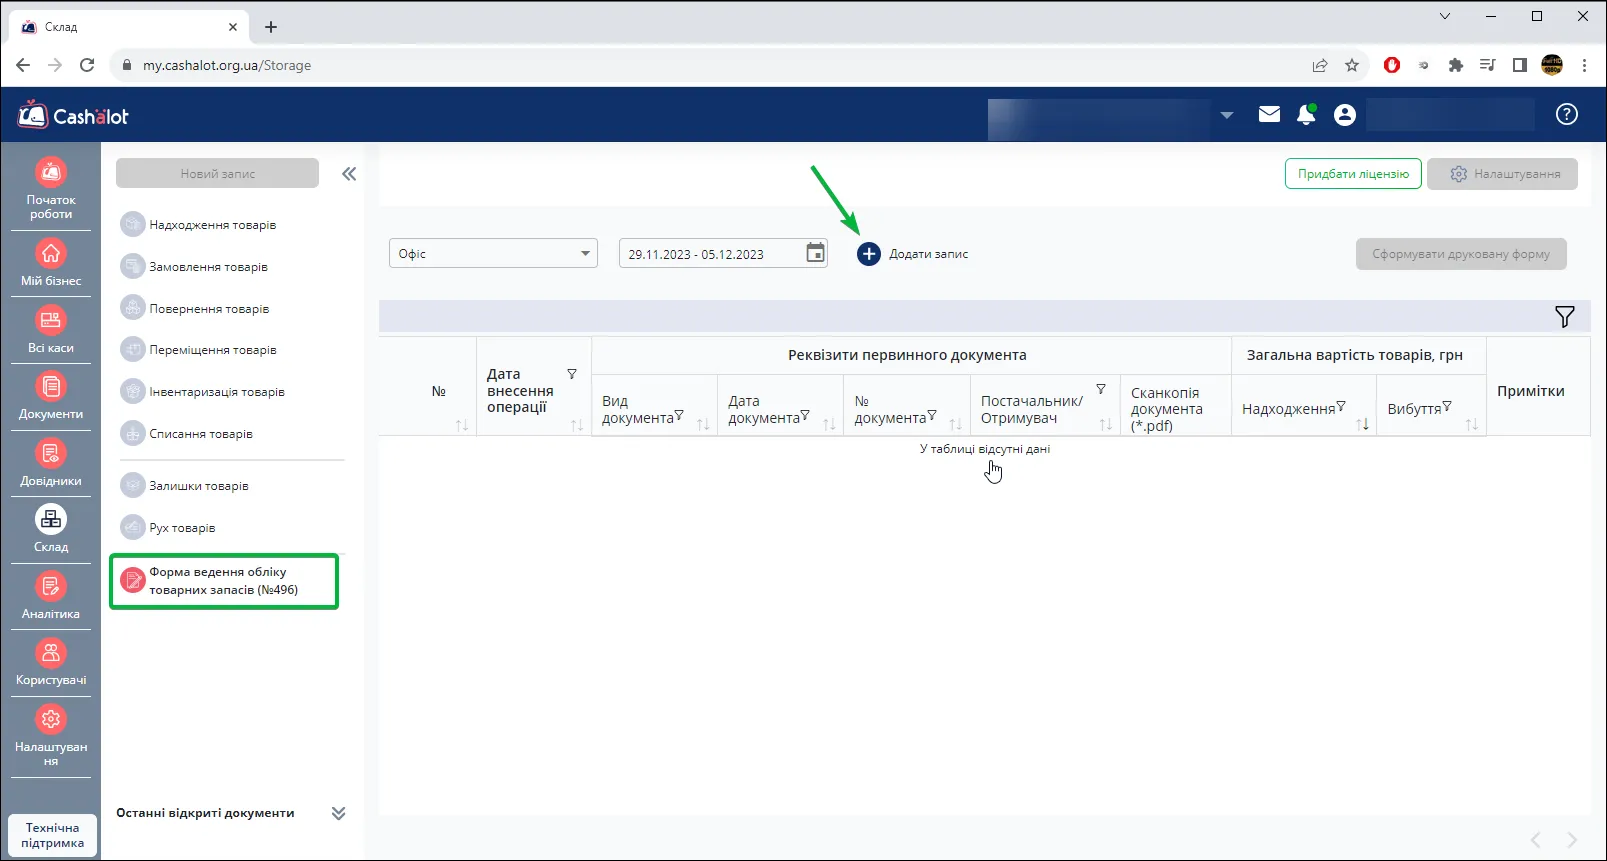The image size is (1607, 861).
Task: Click the Технічна підтримка button
Action: click(53, 835)
